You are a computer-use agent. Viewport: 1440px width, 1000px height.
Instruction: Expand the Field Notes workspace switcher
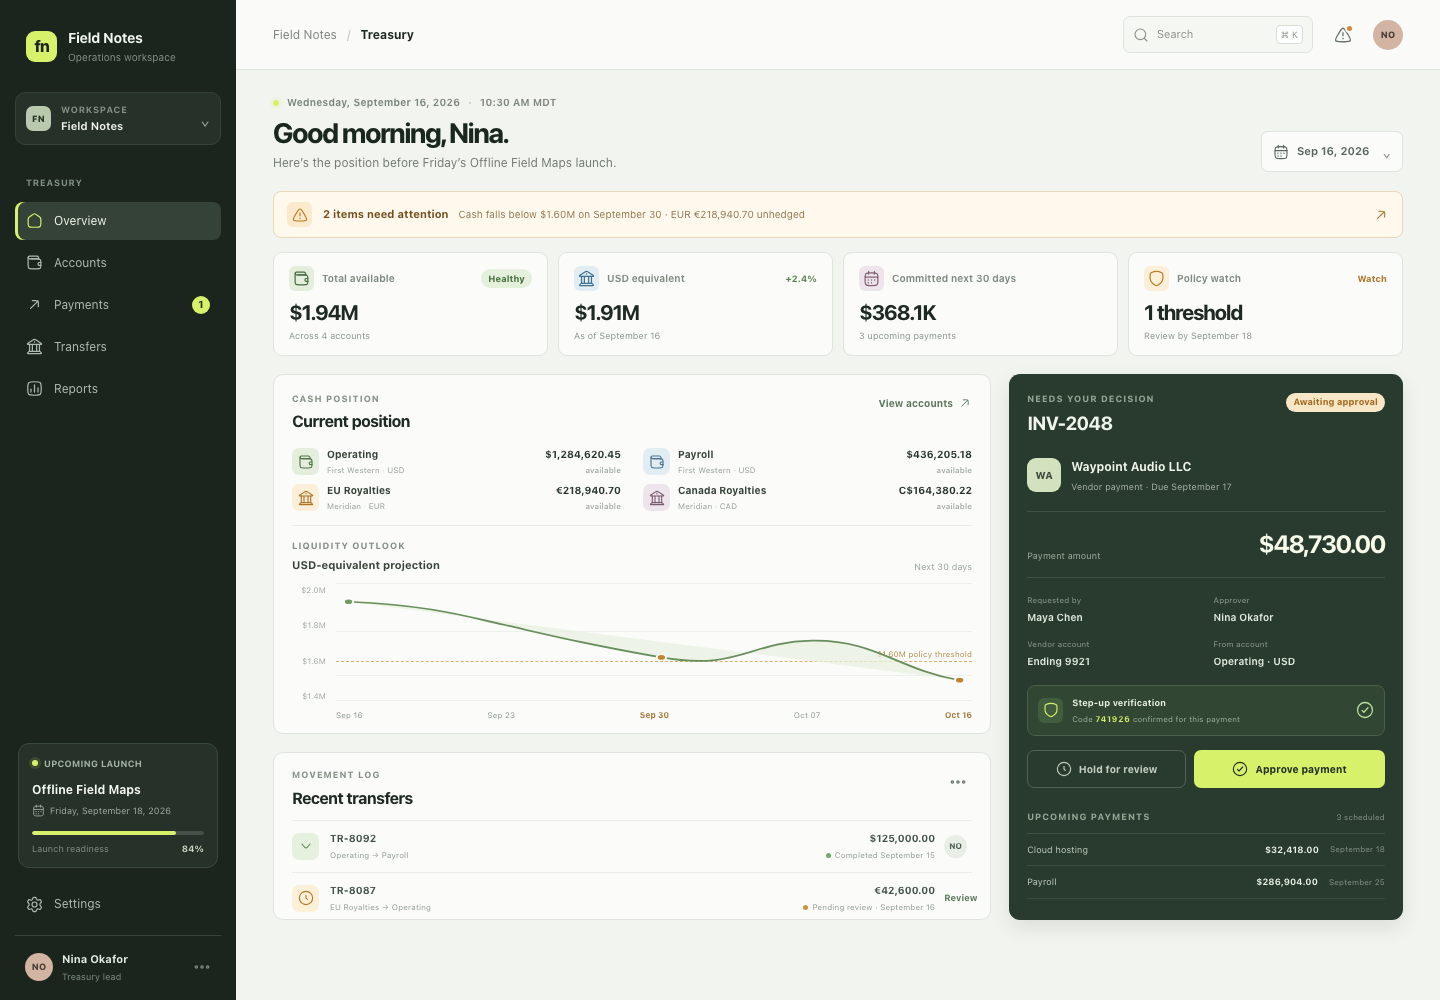coord(118,118)
